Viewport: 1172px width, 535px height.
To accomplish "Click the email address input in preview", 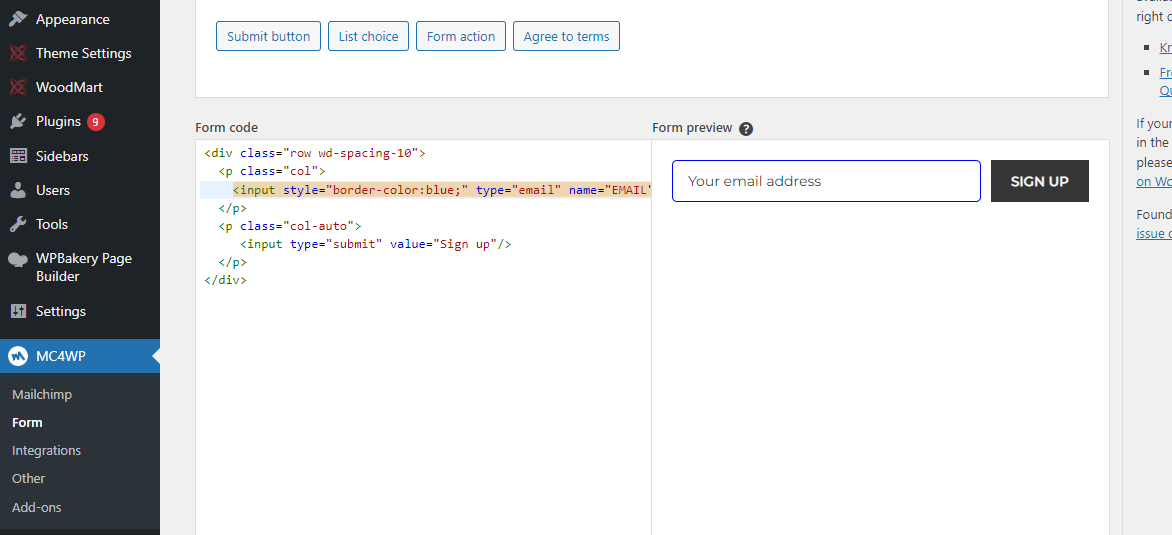I will click(826, 181).
